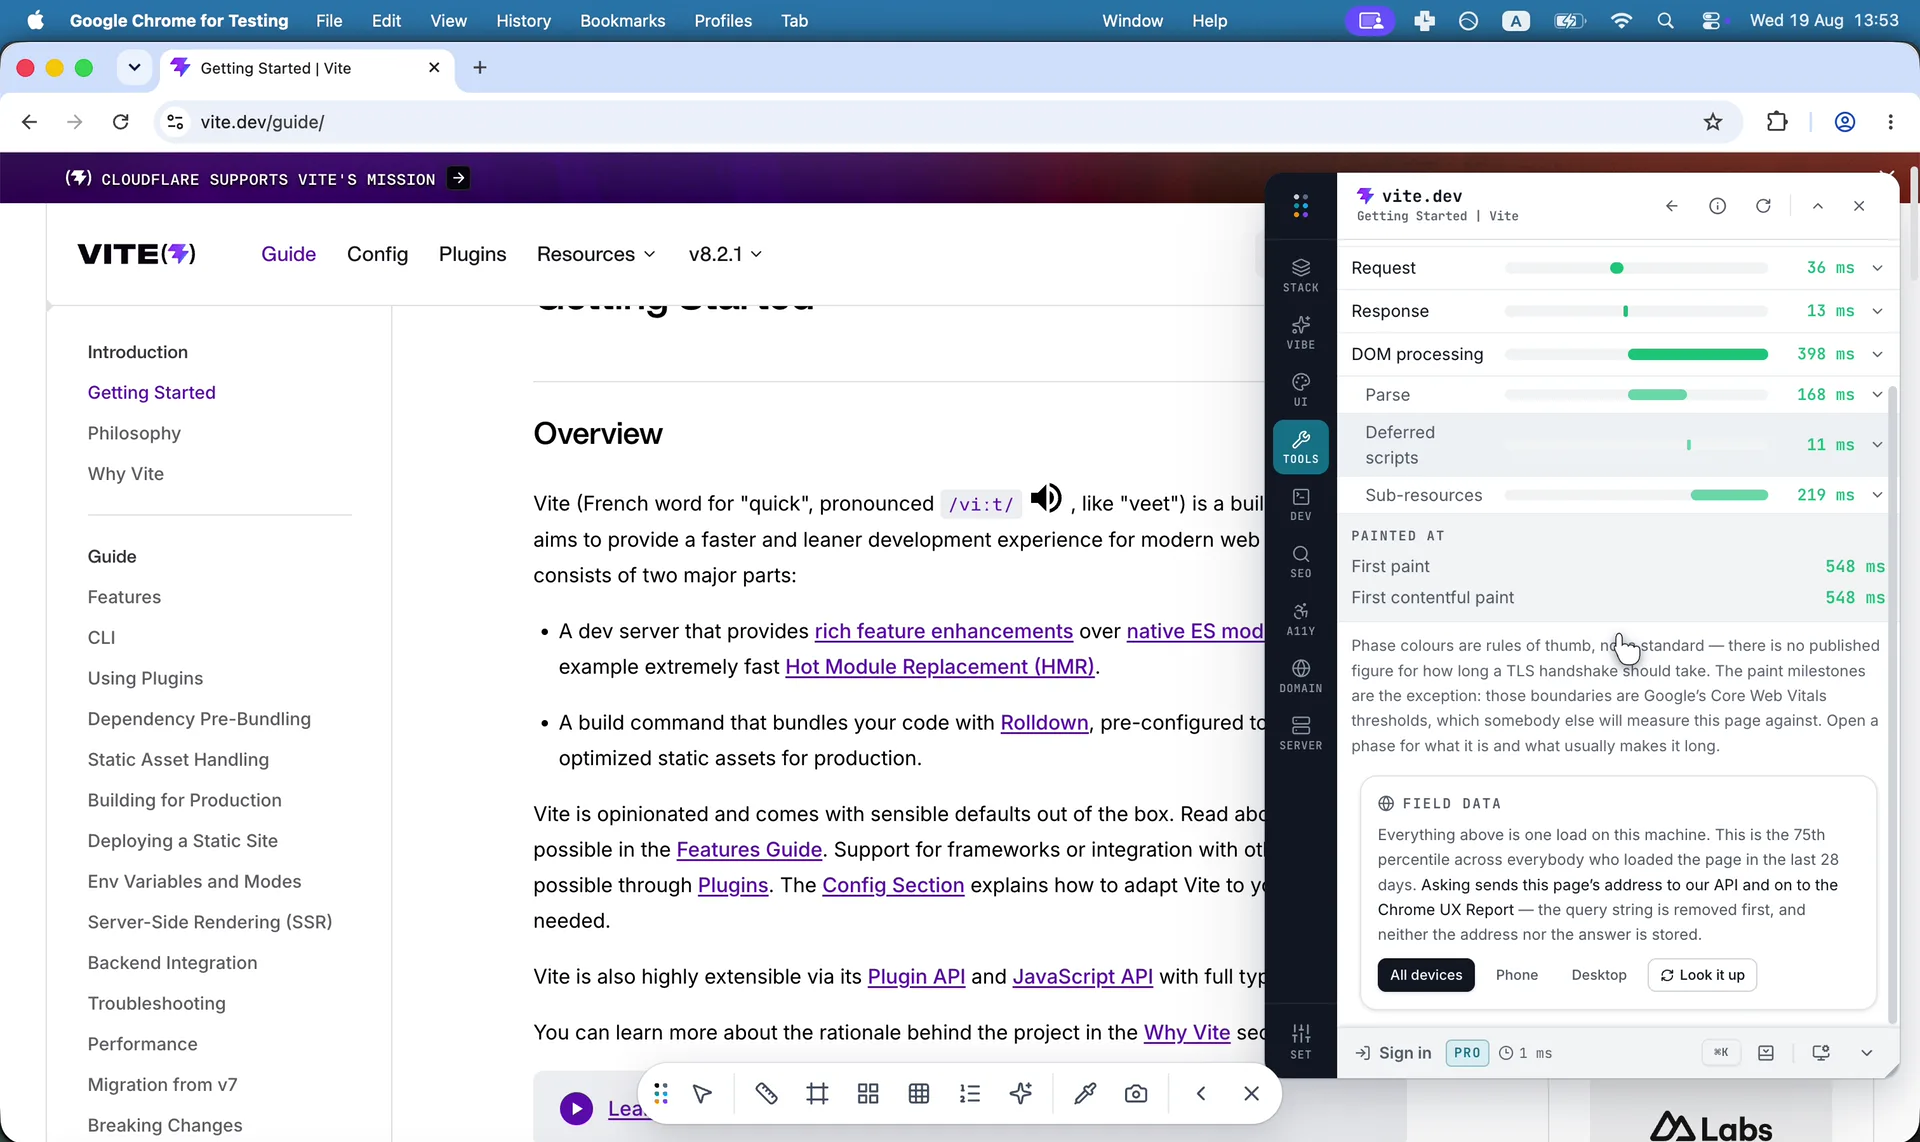This screenshot has width=1920, height=1142.
Task: Open the Resources dropdown in Vite nav
Action: pos(597,254)
